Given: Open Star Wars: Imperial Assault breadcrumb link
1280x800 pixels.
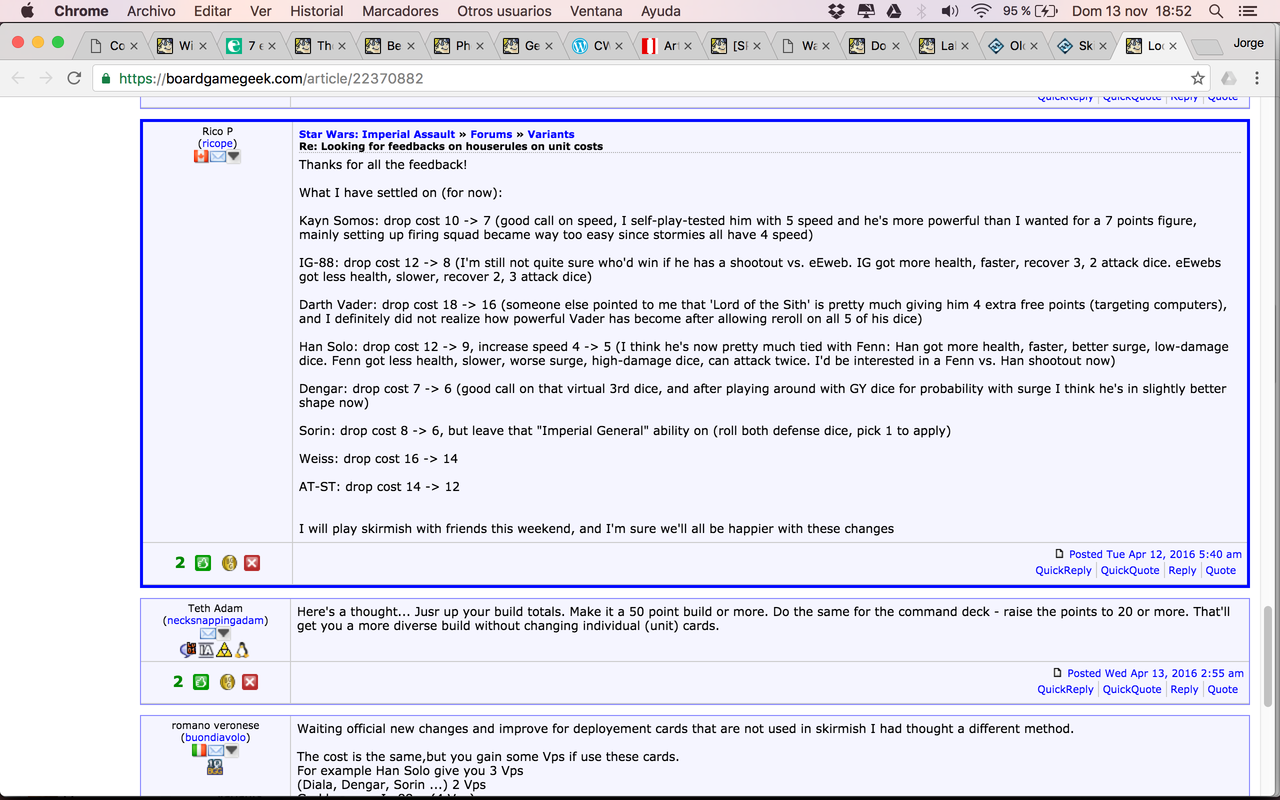Looking at the screenshot, I should coord(377,134).
